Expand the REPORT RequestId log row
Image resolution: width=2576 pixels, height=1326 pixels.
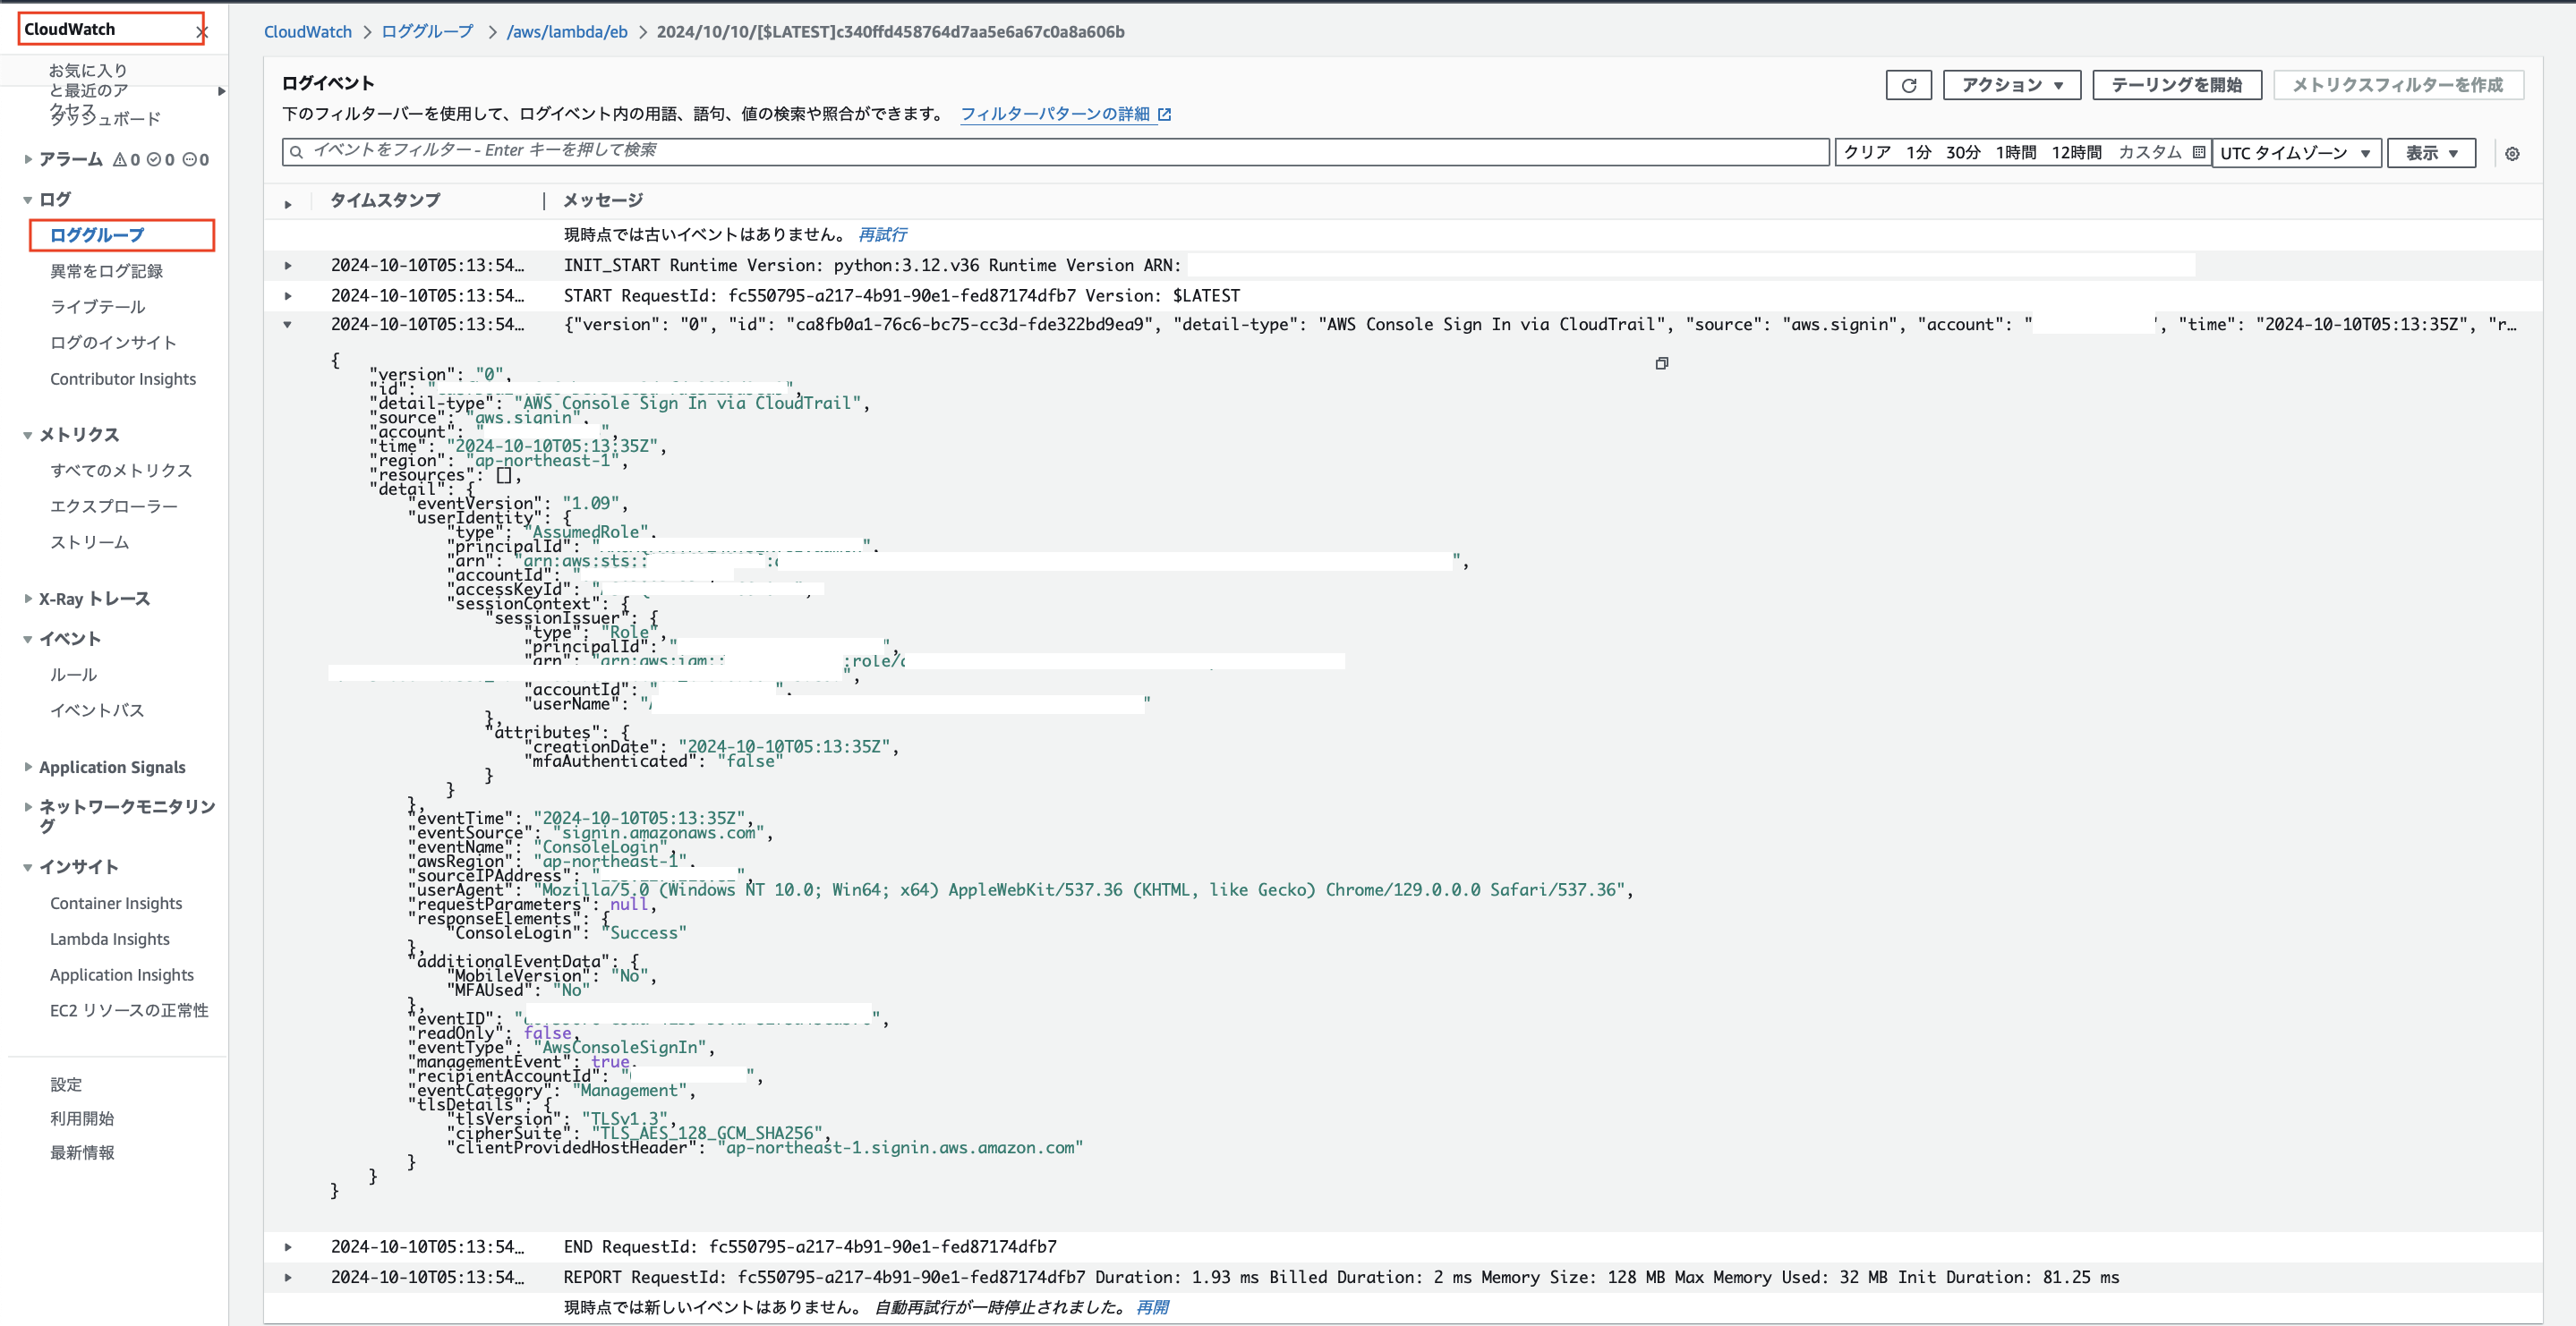click(288, 1277)
